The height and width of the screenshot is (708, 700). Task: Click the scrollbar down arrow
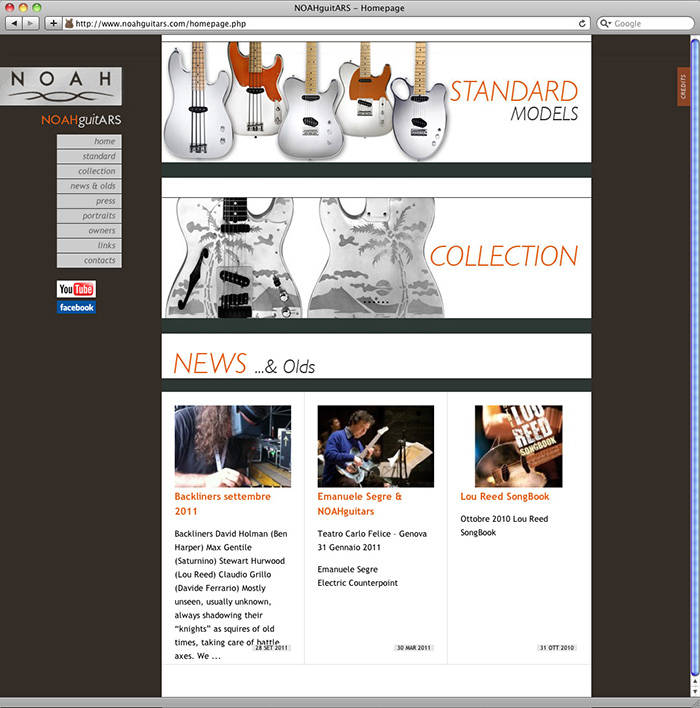[695, 691]
